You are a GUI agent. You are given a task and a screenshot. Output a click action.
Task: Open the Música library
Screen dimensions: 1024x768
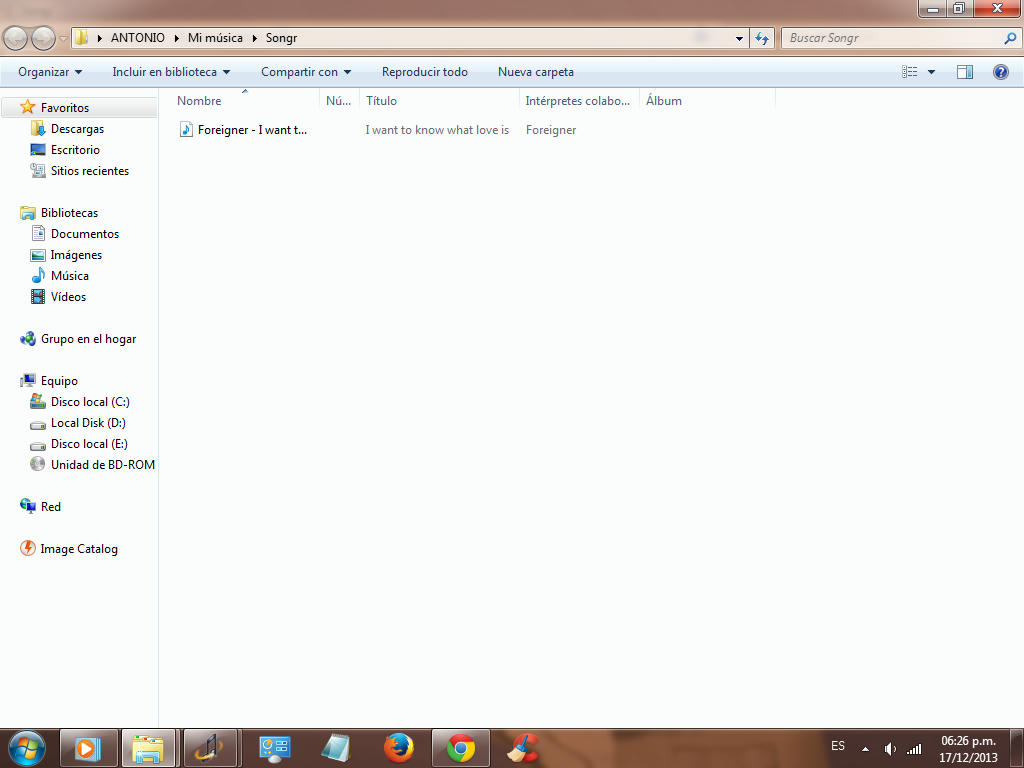point(69,276)
